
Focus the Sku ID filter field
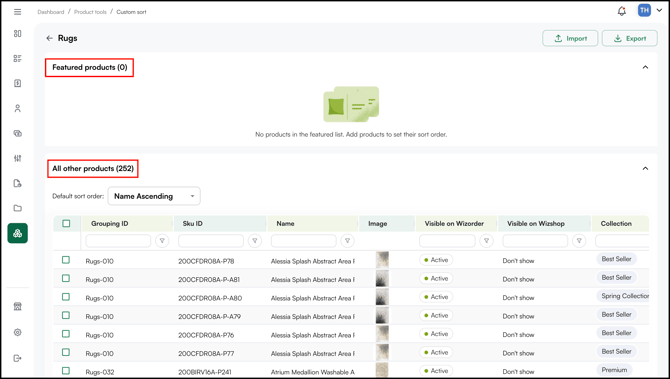[x=211, y=241]
